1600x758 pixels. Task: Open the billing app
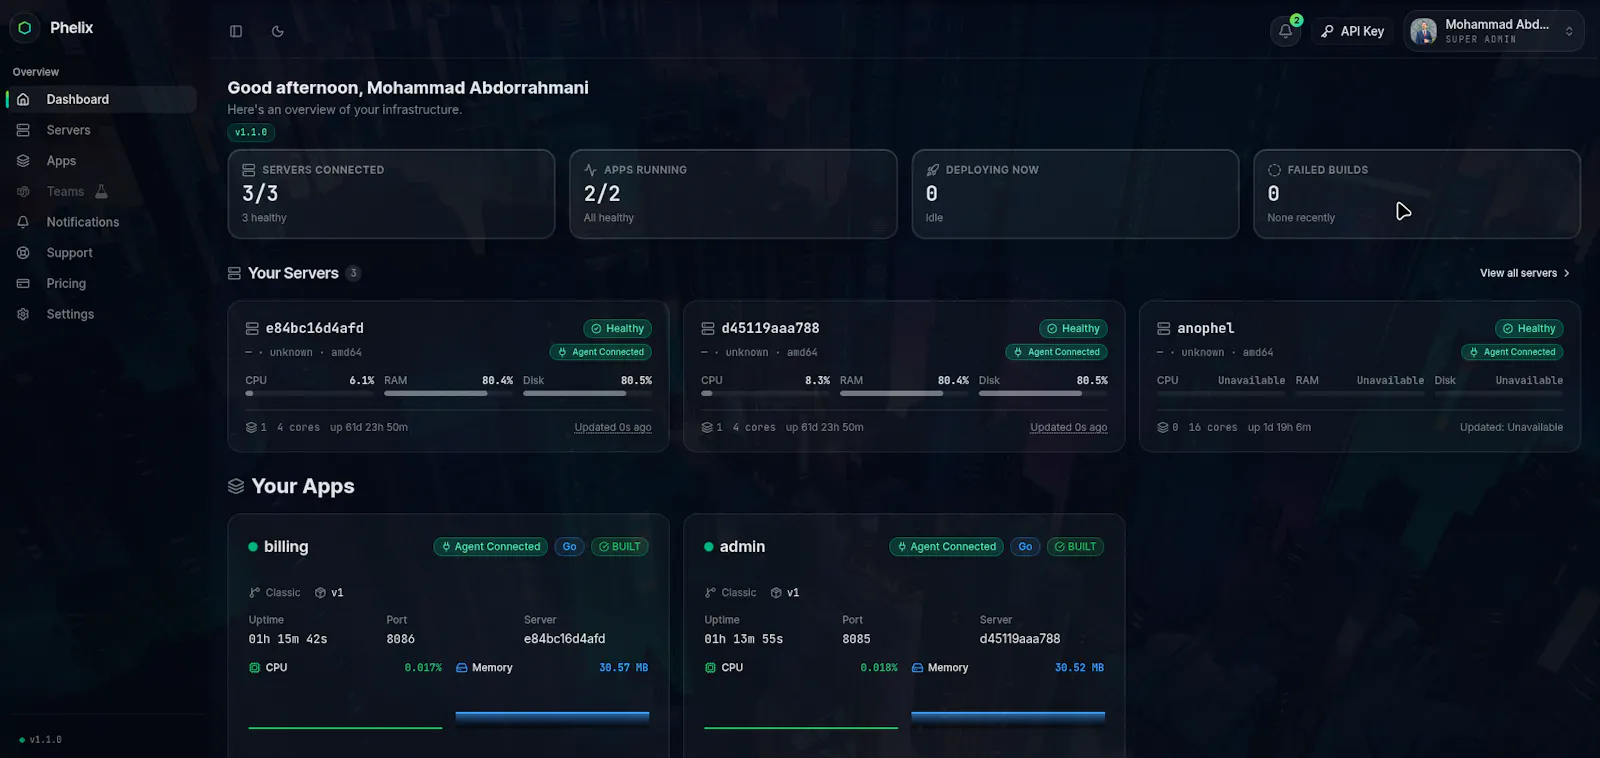pos(448,636)
